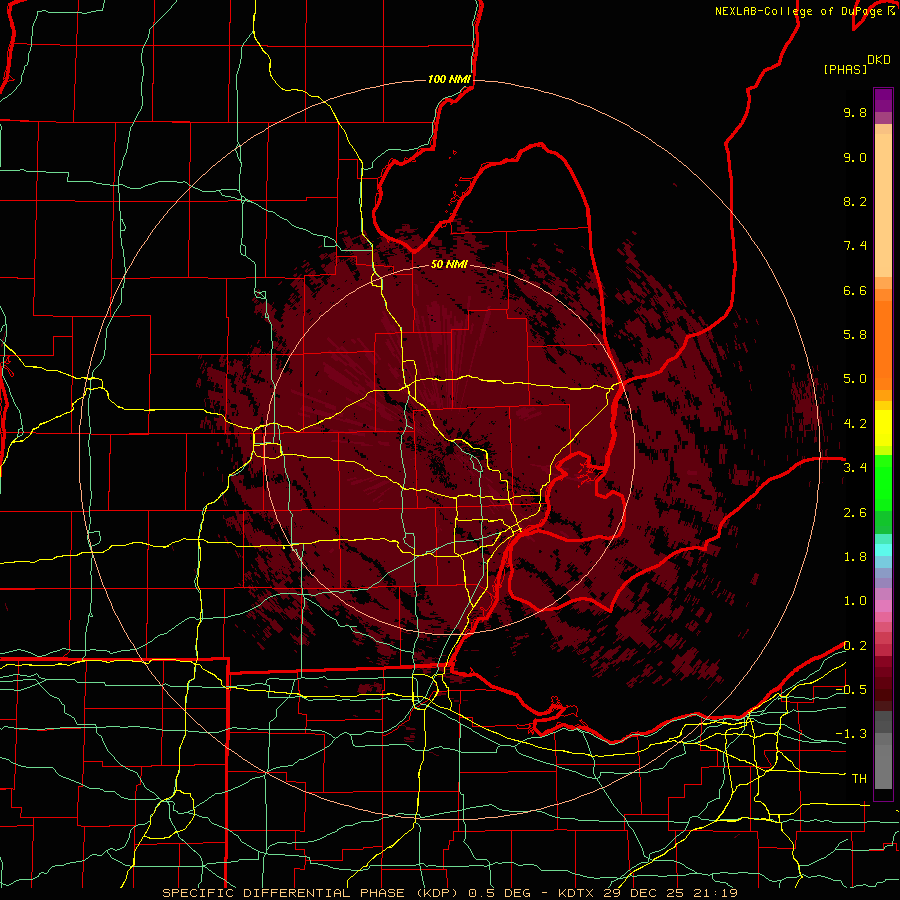Screen dimensions: 900x900
Task: Click the DKD product code label
Action: (879, 60)
